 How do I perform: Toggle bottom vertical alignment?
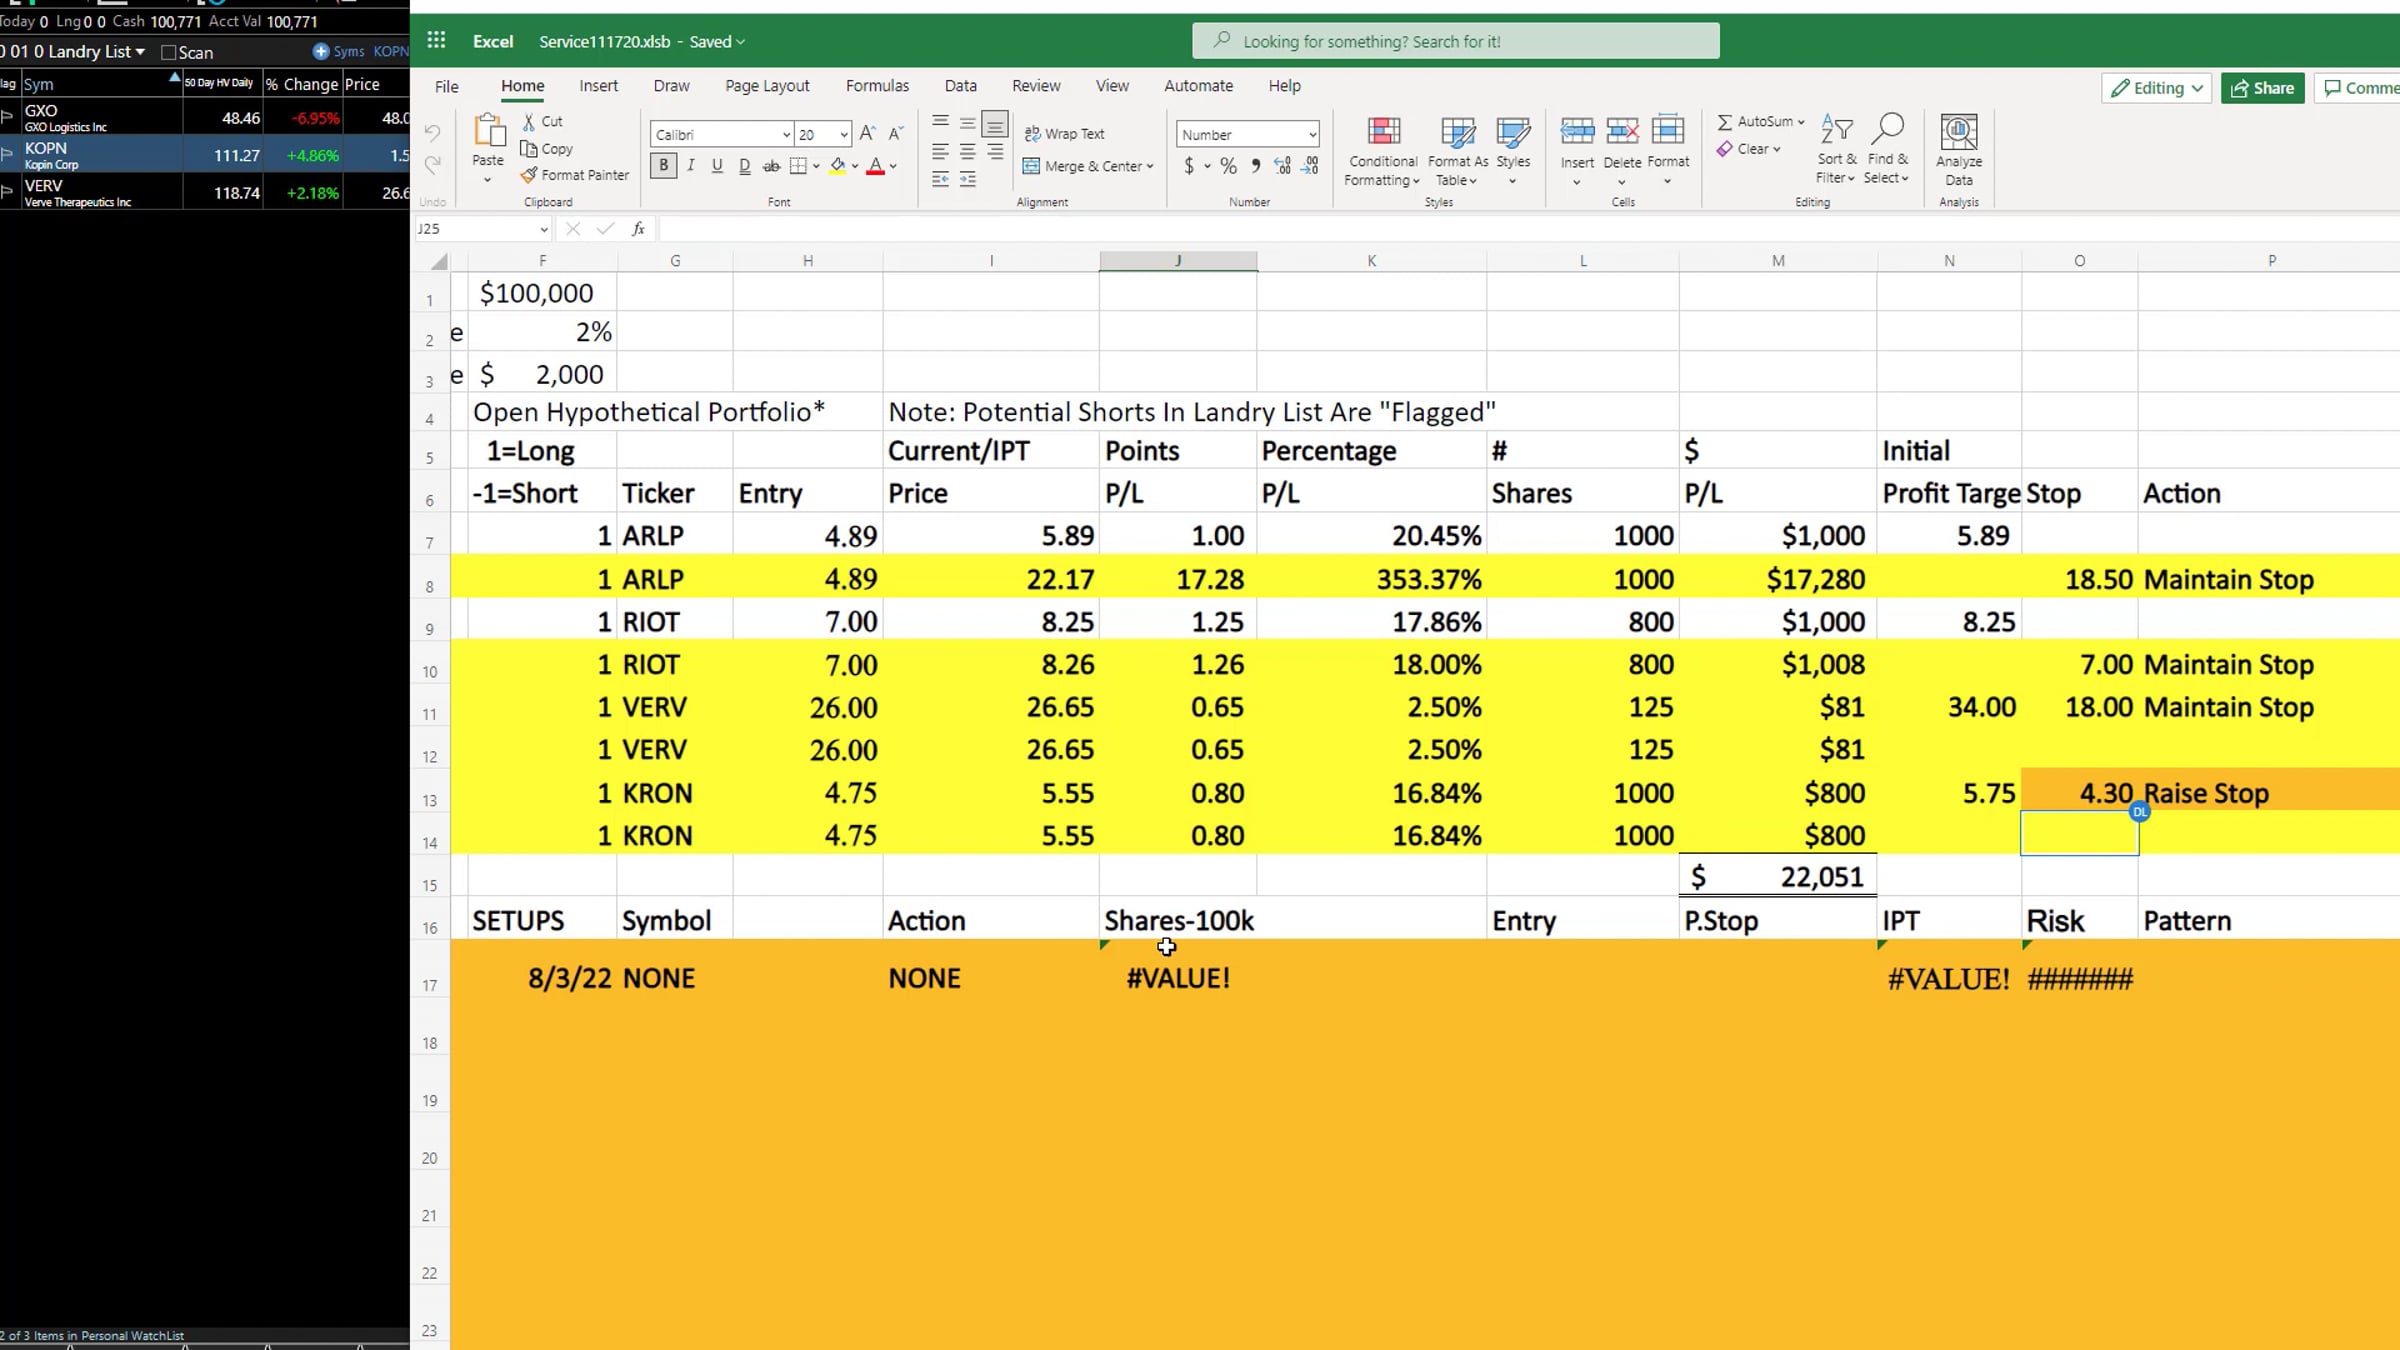point(994,124)
